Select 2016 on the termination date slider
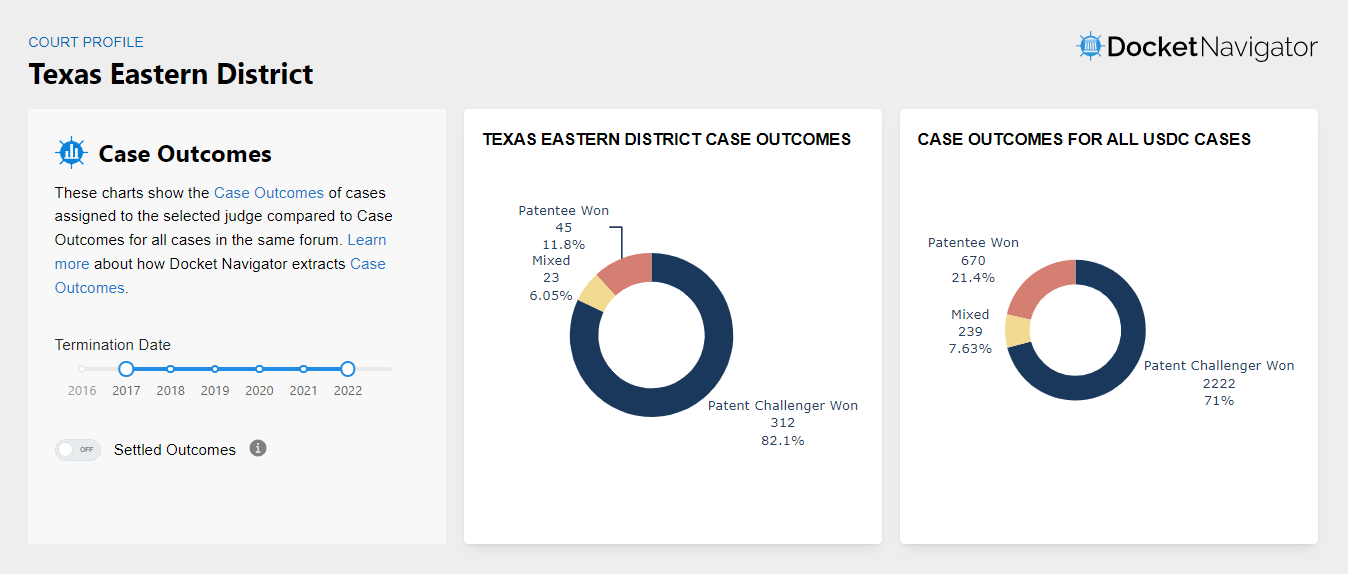 82,369
